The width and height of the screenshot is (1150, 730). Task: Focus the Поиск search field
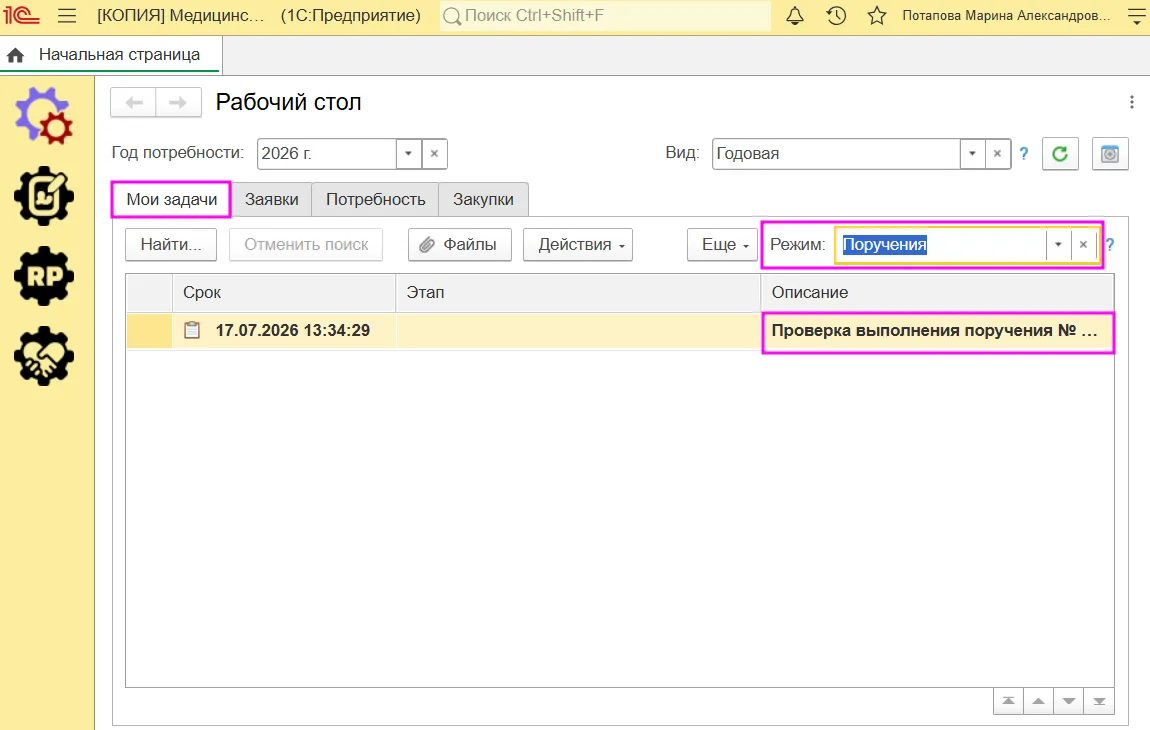click(x=606, y=15)
